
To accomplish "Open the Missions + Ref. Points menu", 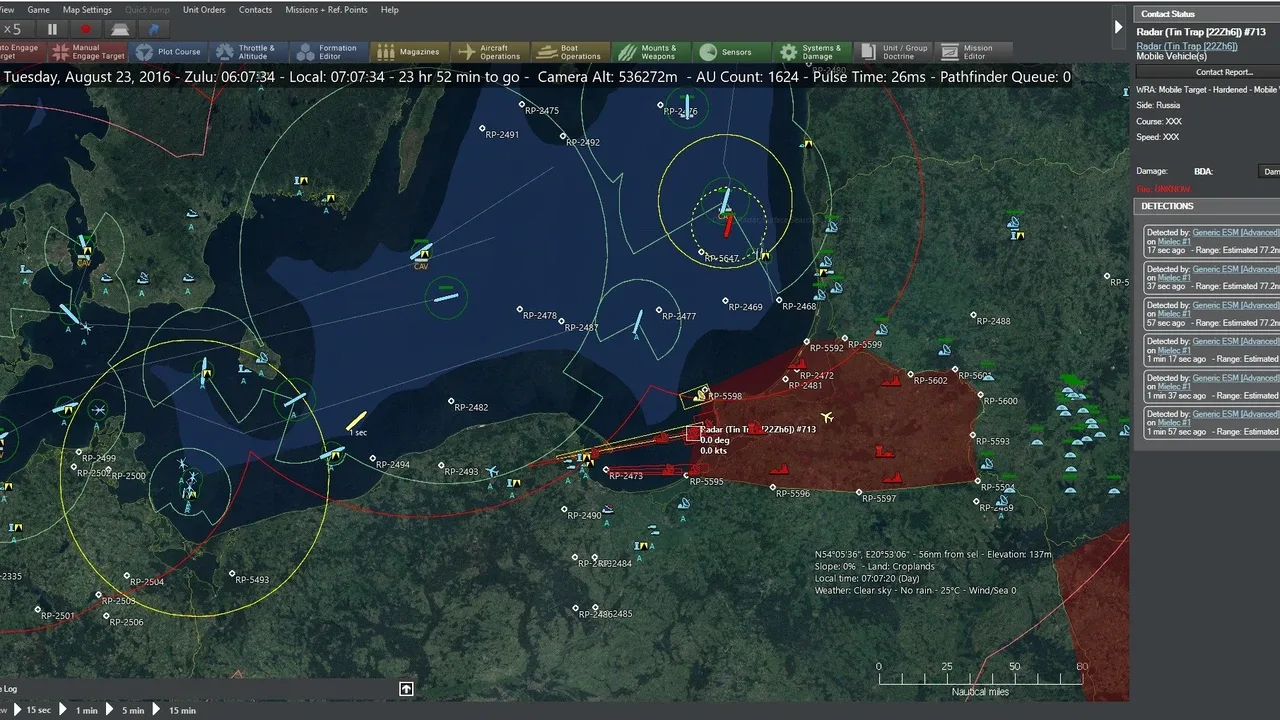I will tap(326, 10).
